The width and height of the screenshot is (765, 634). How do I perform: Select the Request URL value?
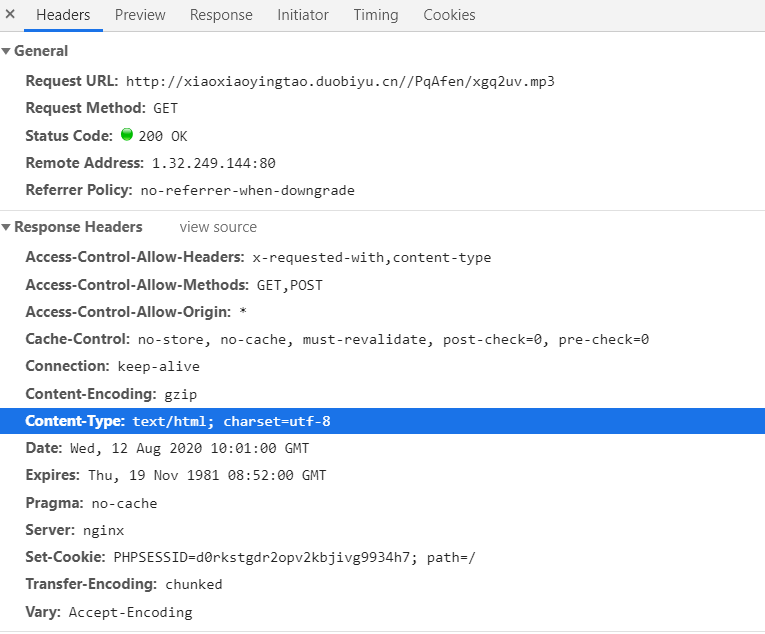click(x=340, y=82)
